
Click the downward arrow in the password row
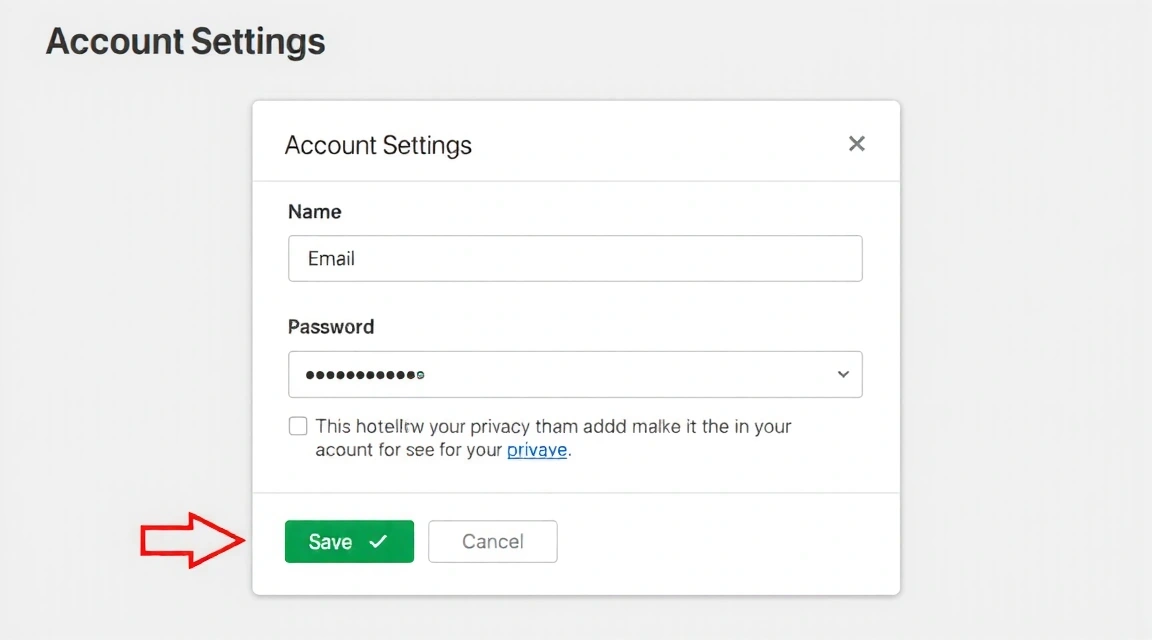[x=842, y=373]
